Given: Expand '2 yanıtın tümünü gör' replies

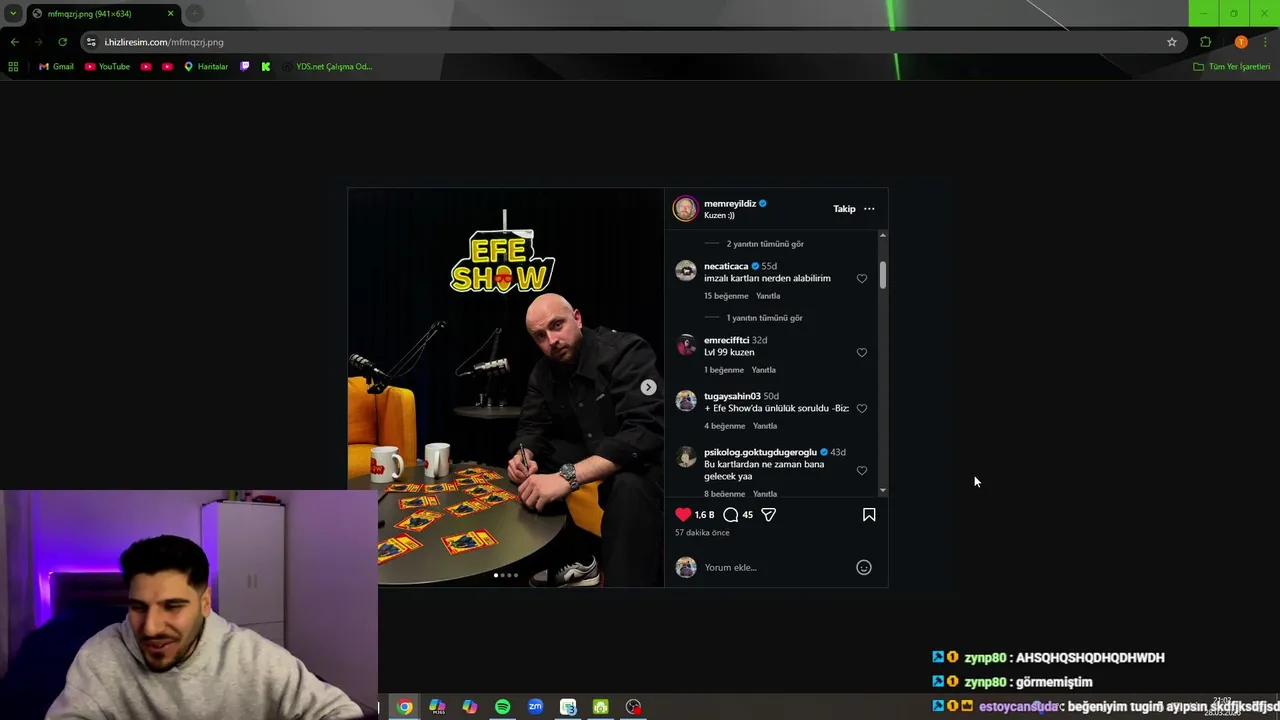Looking at the screenshot, I should (765, 244).
